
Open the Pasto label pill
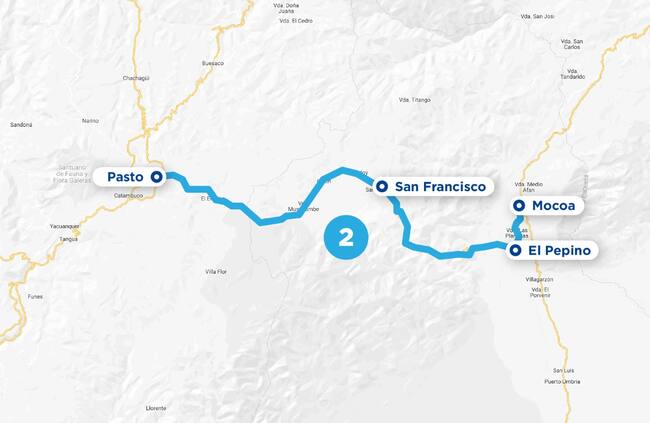pos(130,177)
